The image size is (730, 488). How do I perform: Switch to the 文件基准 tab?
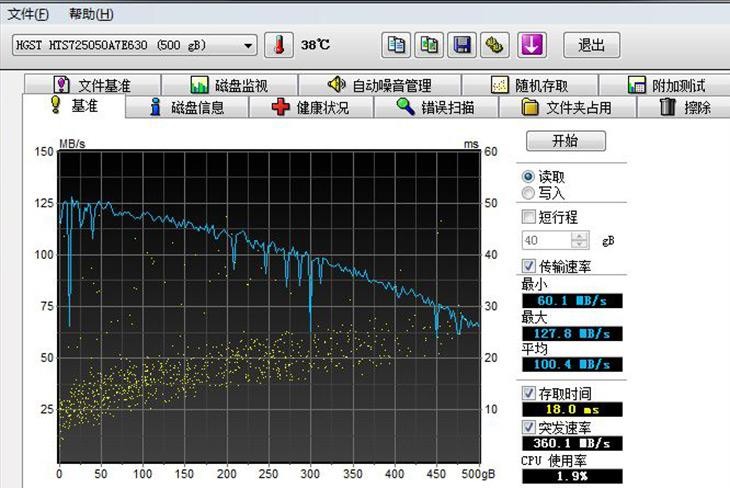92,85
